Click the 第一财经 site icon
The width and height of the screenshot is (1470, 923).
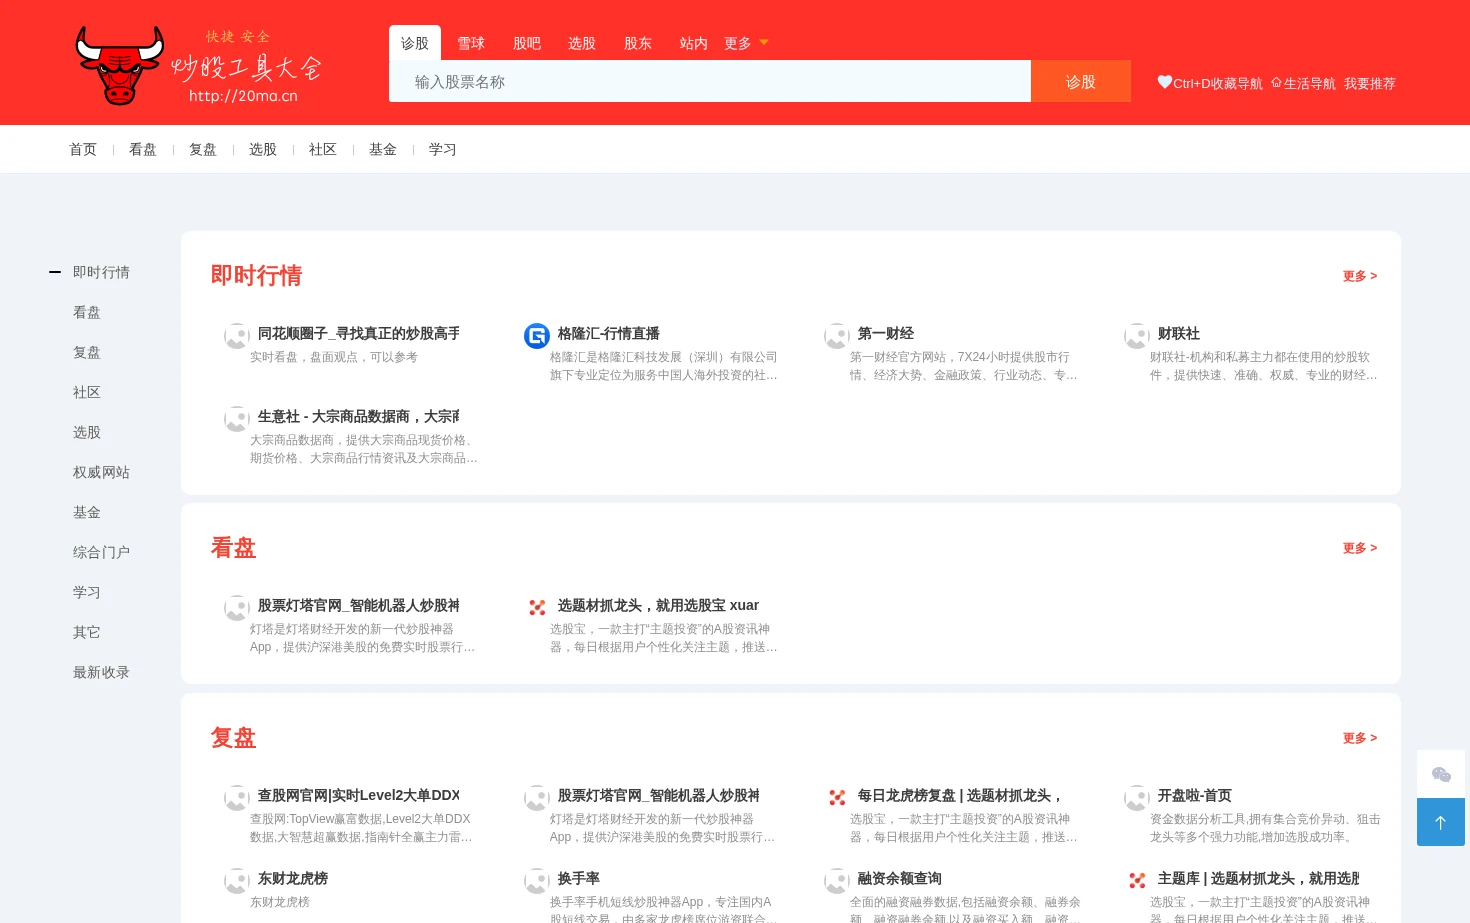tap(837, 336)
